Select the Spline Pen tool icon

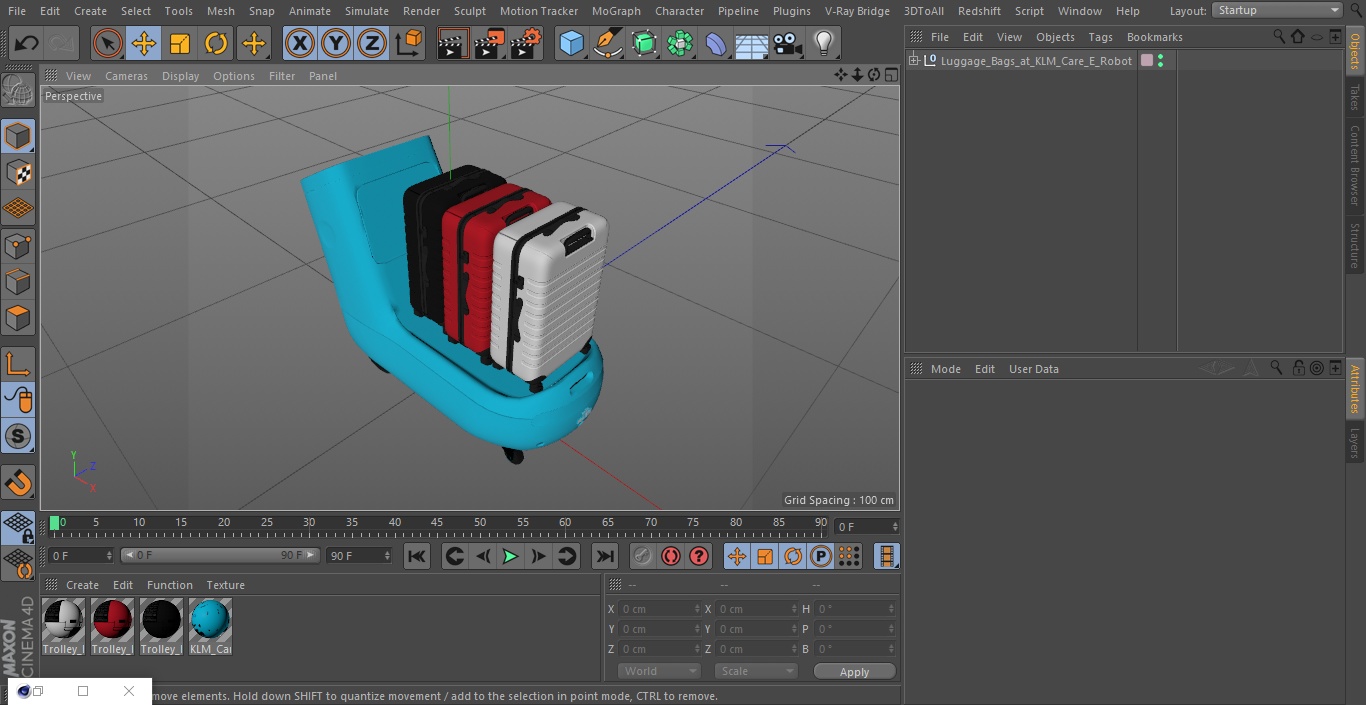(x=607, y=43)
